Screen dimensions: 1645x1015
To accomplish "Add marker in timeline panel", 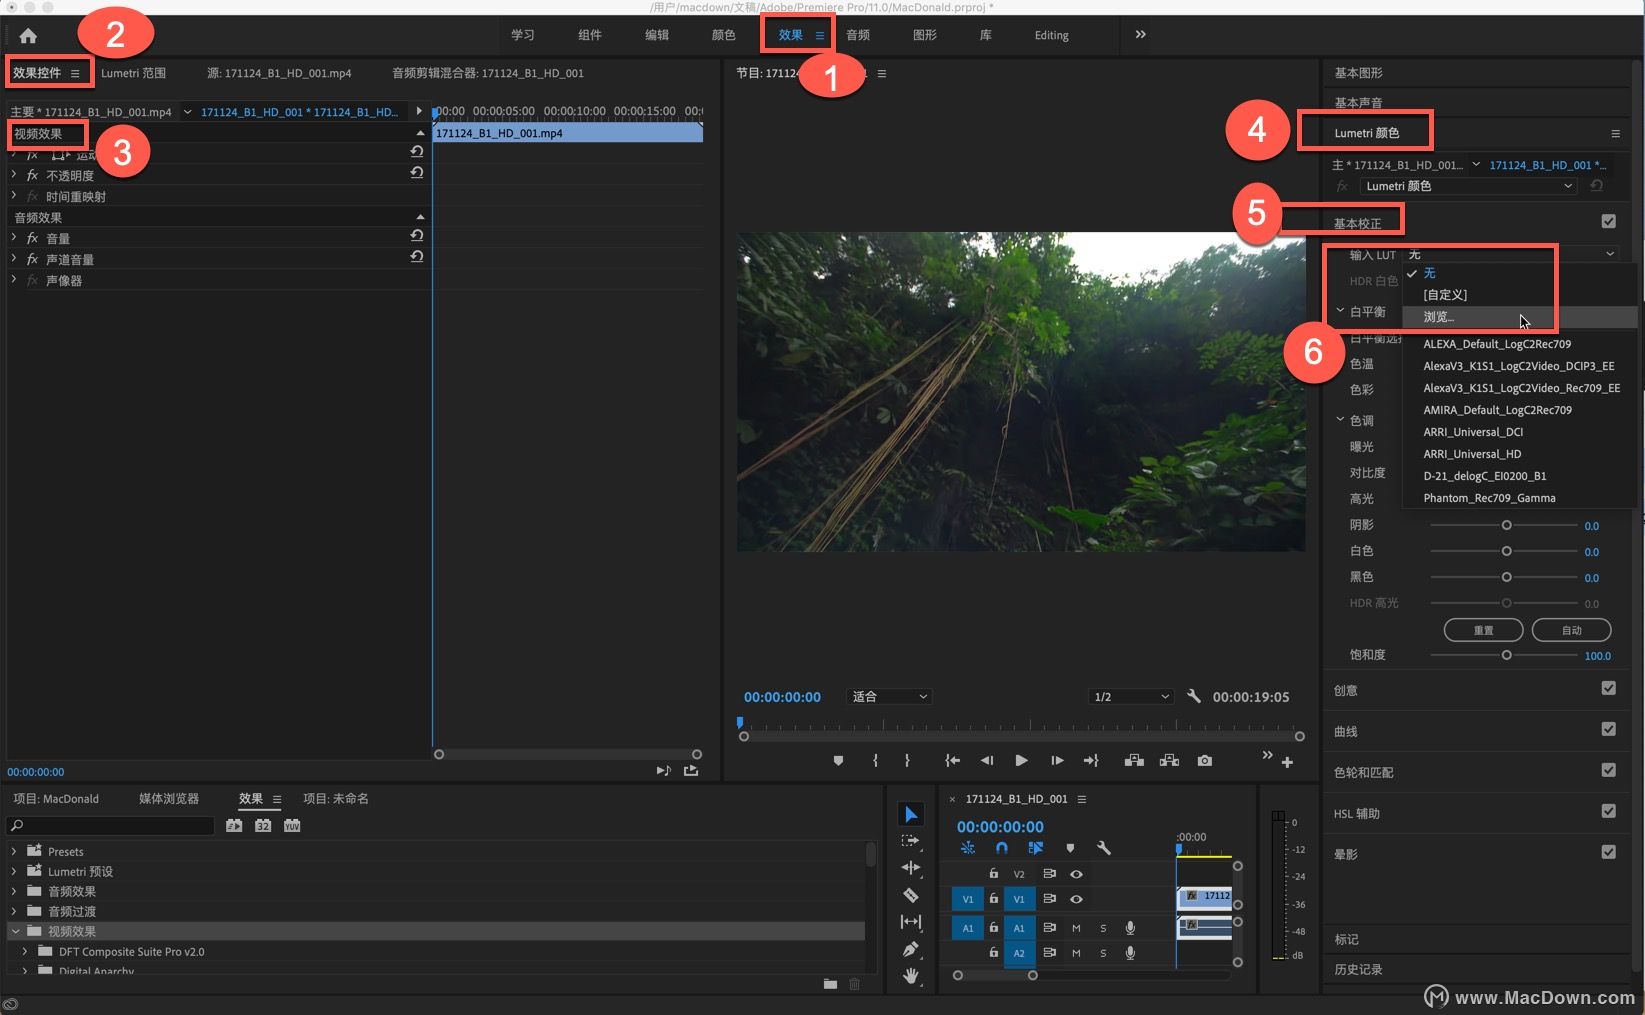I will point(1070,848).
